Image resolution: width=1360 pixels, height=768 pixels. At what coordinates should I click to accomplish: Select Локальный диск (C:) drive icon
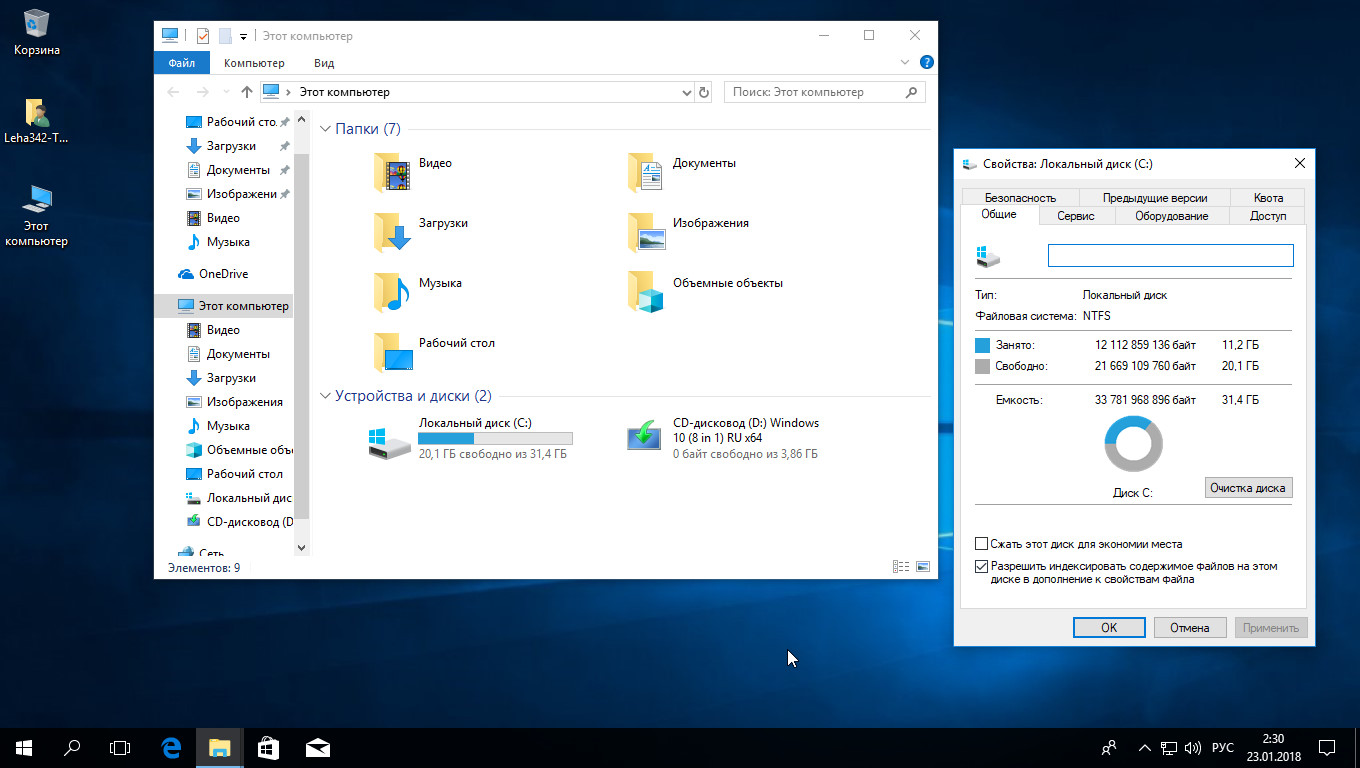tap(389, 440)
